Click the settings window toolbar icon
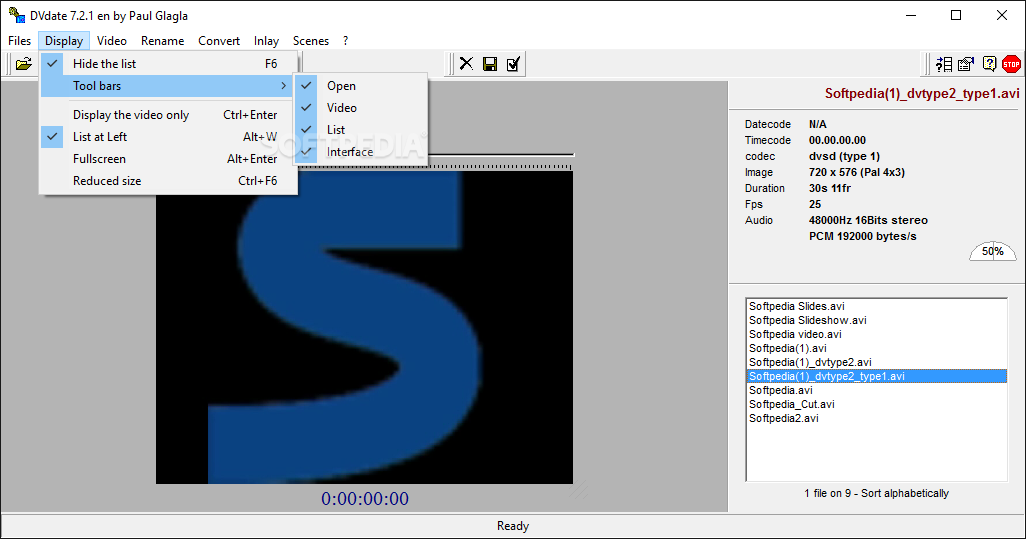Viewport: 1026px width, 539px height. pyautogui.click(x=966, y=64)
